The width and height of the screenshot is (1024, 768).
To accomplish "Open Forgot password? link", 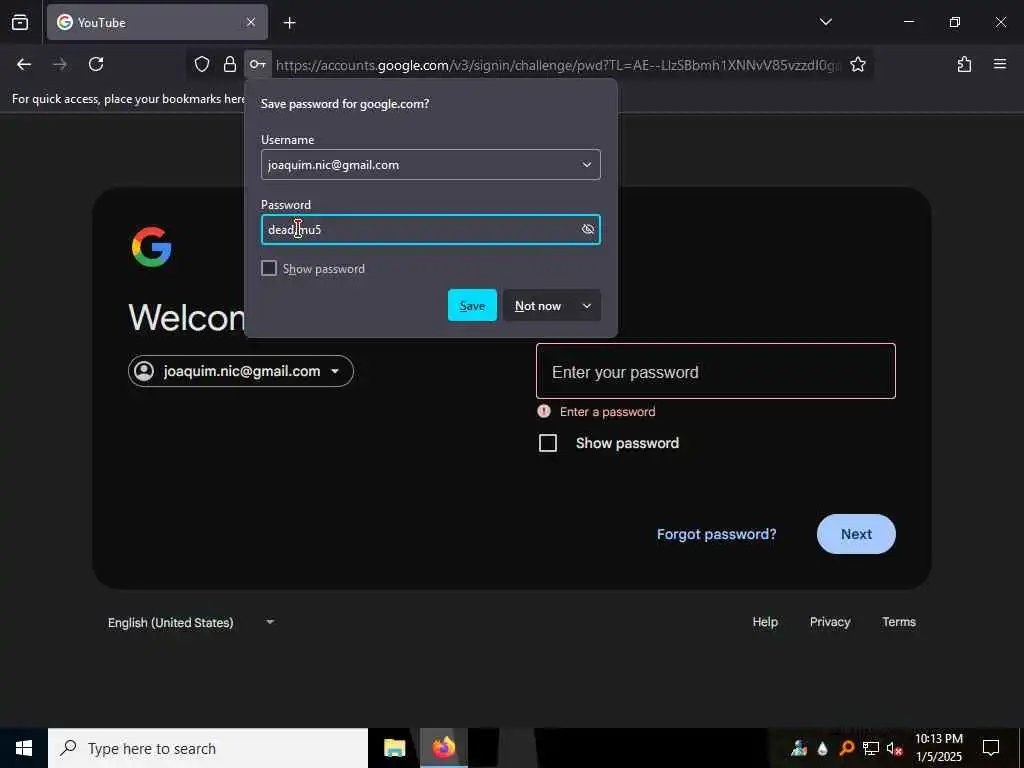I will [x=716, y=534].
